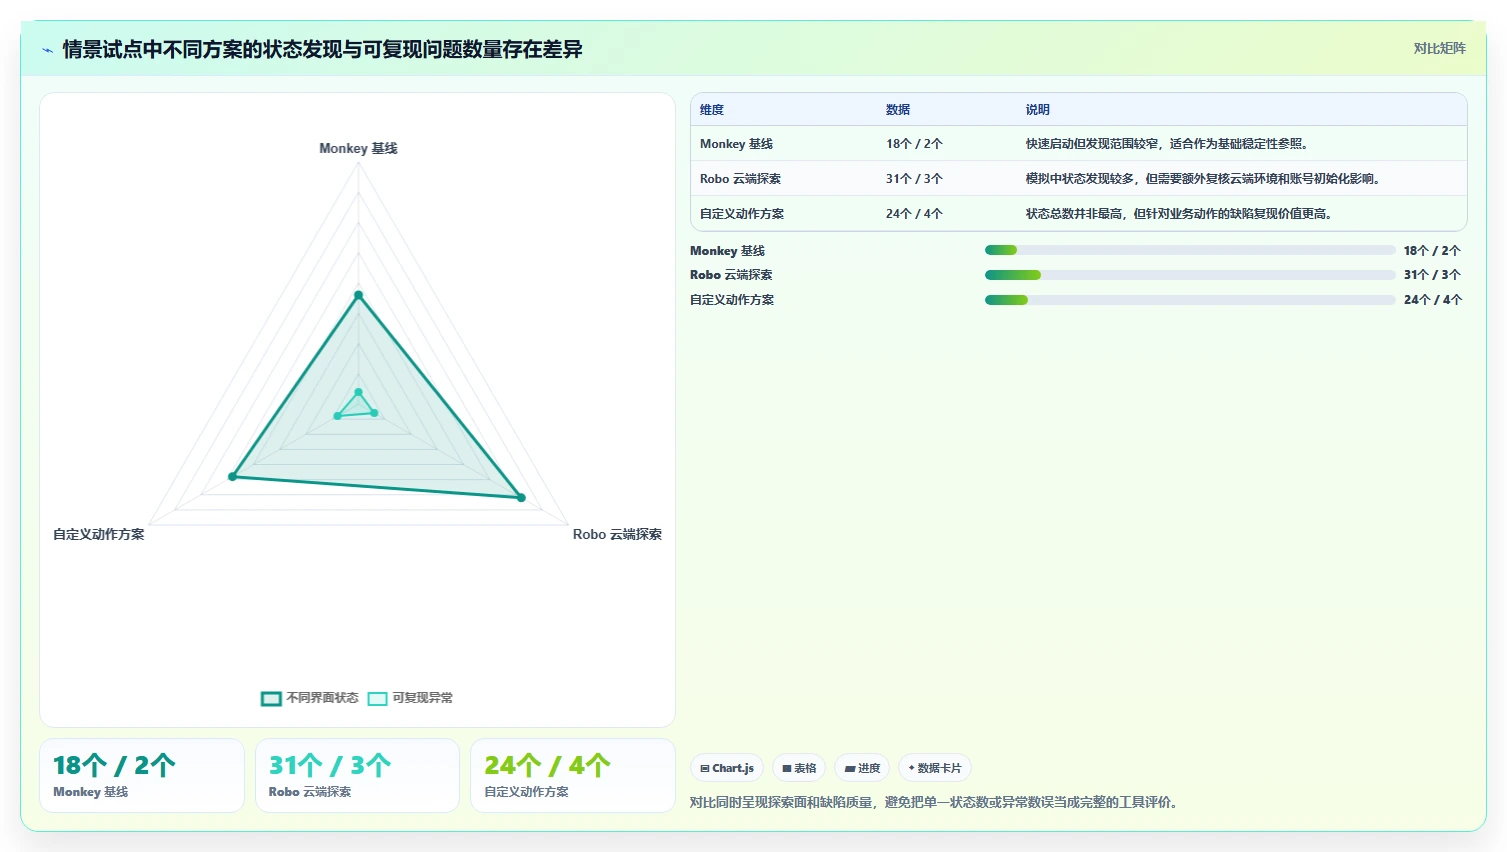The height and width of the screenshot is (852, 1507).
Task: Click the 不同界面状态 legend label text
Action: click(x=322, y=698)
